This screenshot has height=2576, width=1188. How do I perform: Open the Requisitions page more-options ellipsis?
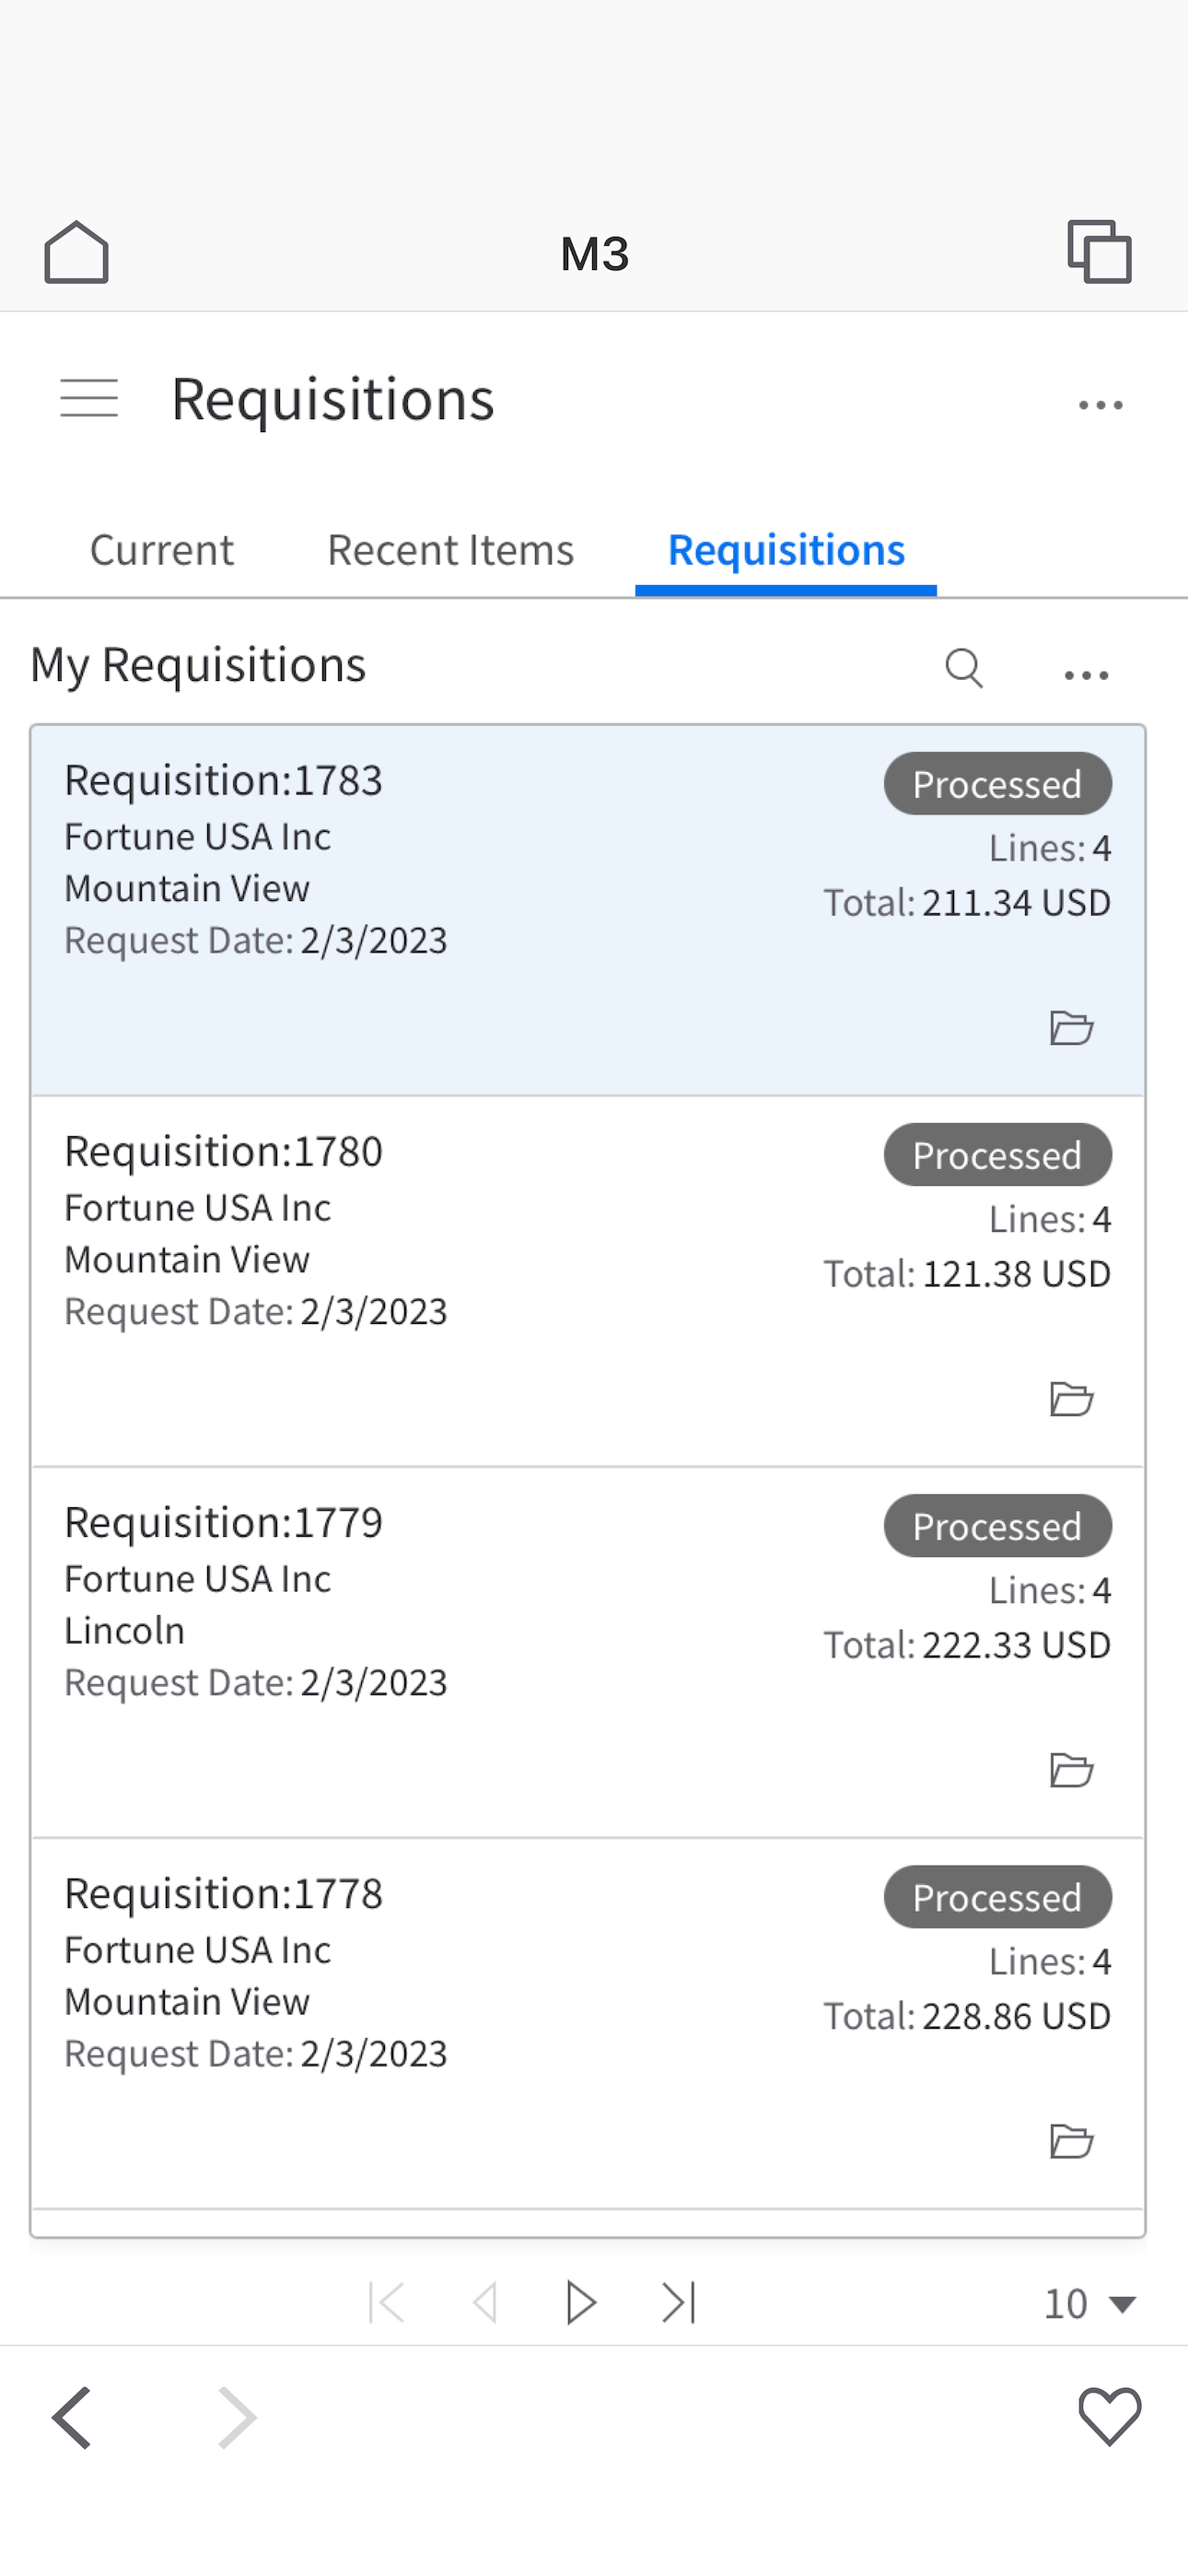click(x=1101, y=405)
